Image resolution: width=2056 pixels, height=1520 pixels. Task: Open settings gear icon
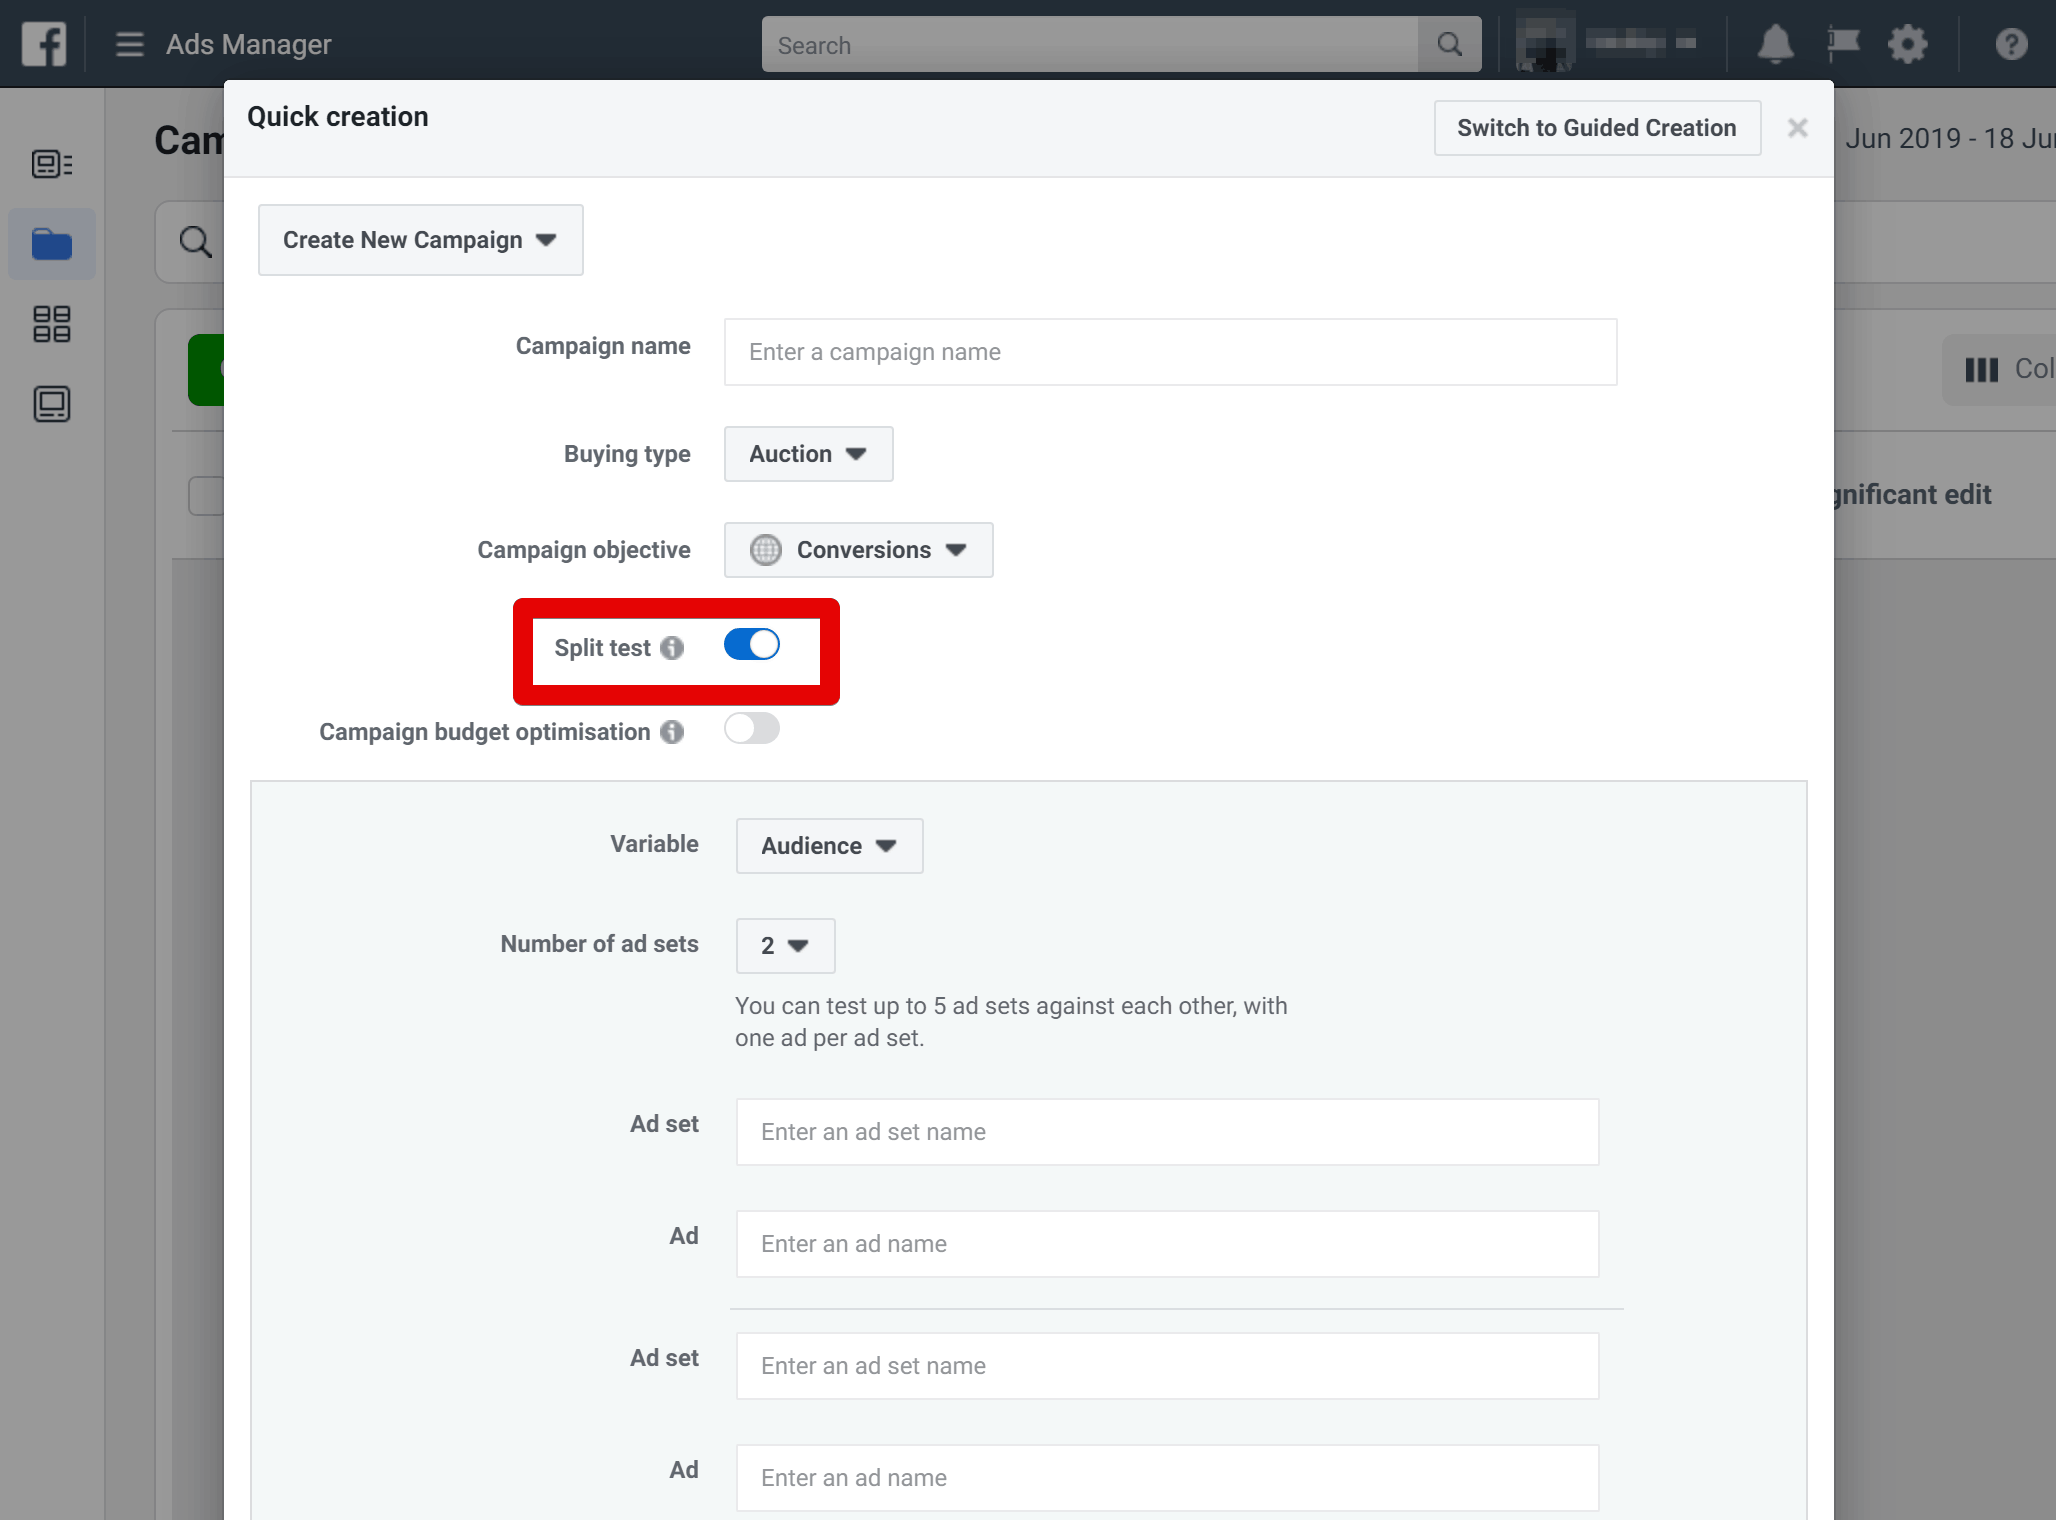[x=1907, y=44]
